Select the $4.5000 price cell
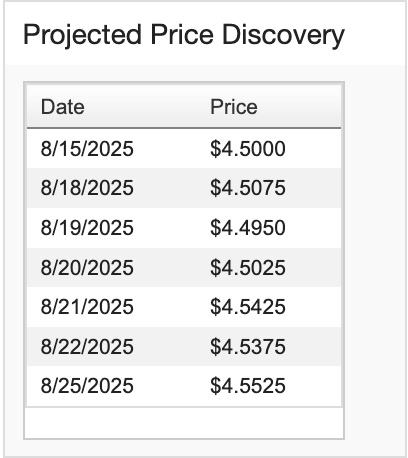The image size is (408, 458). pos(248,149)
